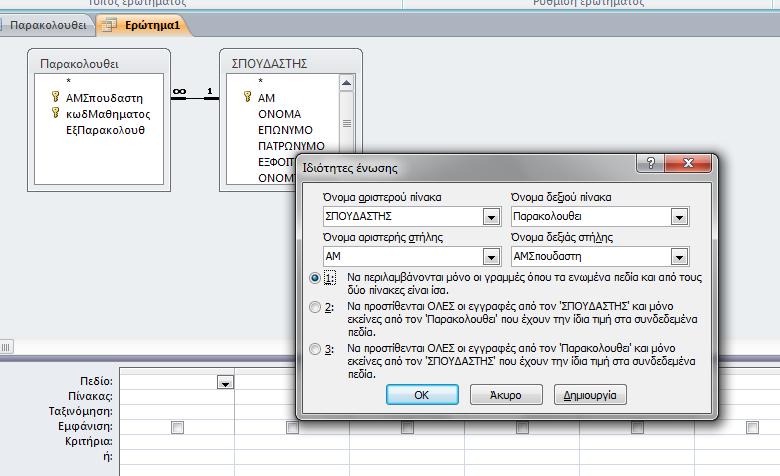Click the first Πεδίο cell in query grid
Viewport: 780px width, 476px height.
177,382
